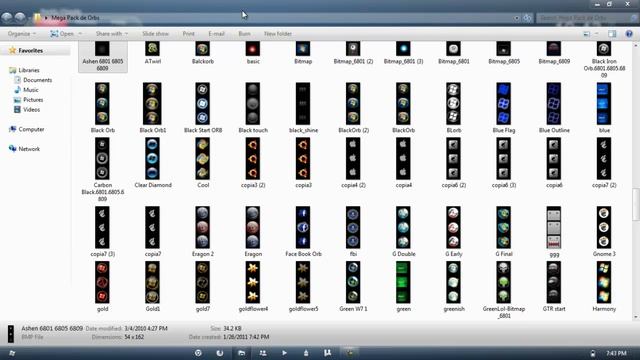Image resolution: width=640 pixels, height=360 pixels.
Task: Click the scroll down arrow
Action: pos(636,317)
